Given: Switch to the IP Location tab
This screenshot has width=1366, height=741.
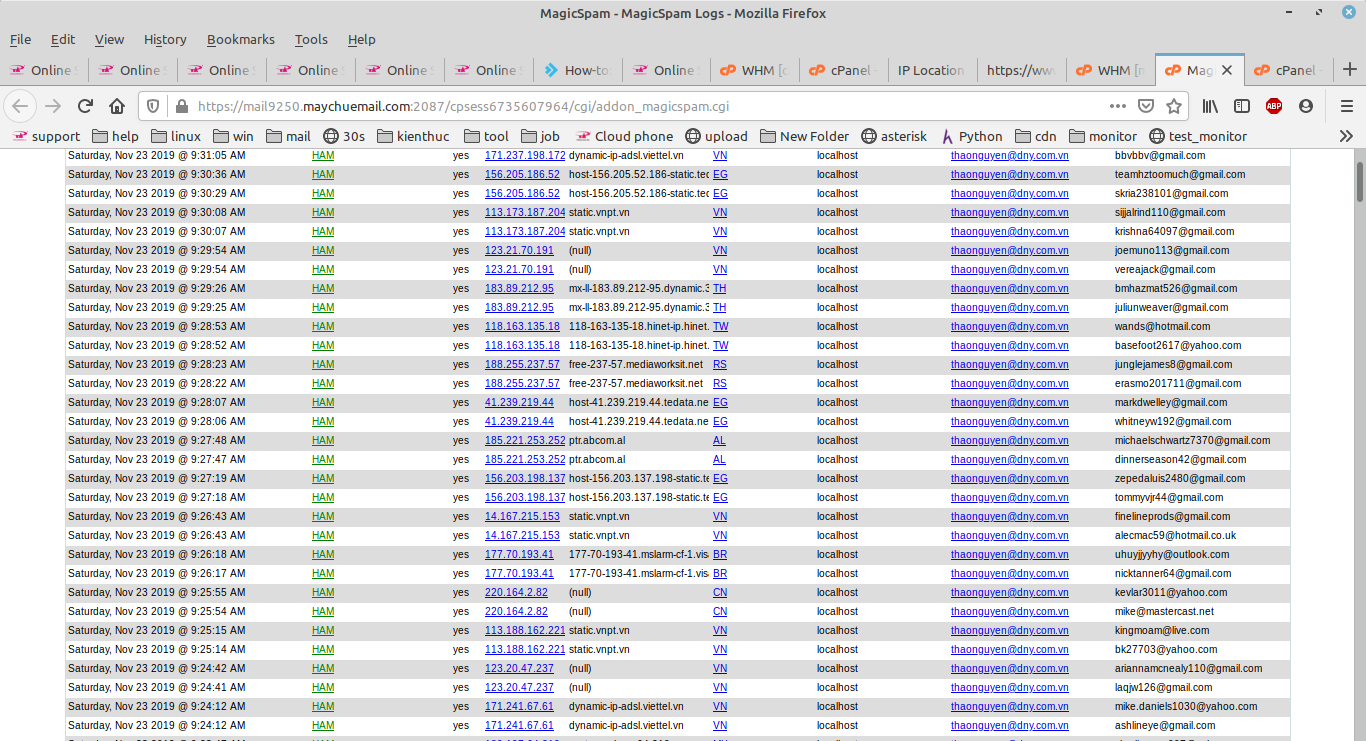Looking at the screenshot, I should click(x=931, y=70).
